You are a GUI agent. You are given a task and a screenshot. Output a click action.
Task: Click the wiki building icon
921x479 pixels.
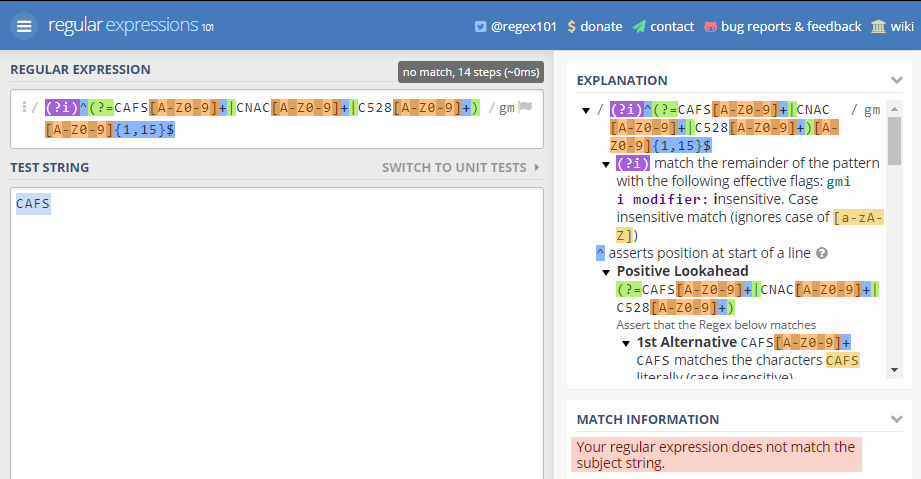878,27
